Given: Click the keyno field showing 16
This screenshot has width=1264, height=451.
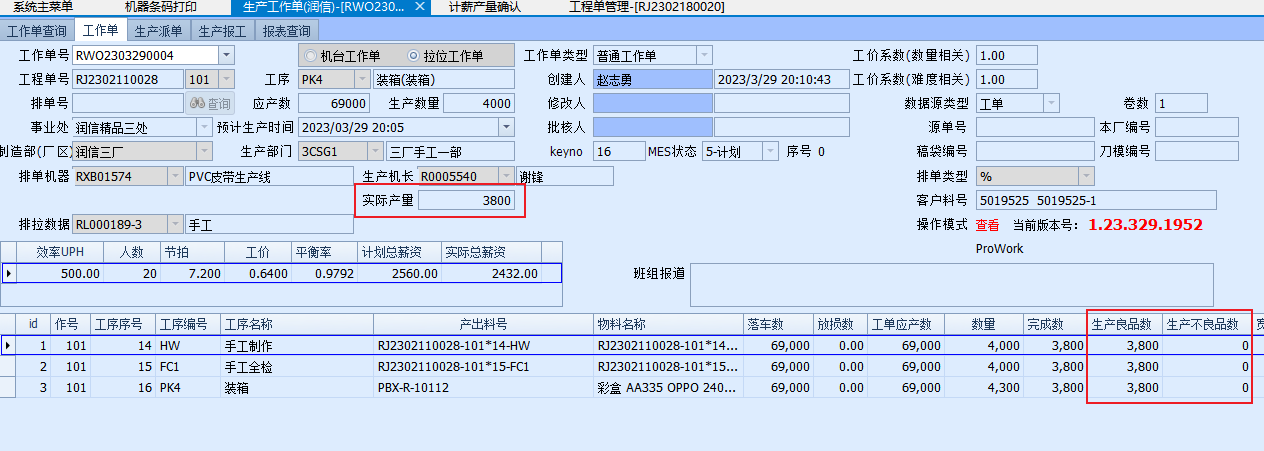Looking at the screenshot, I should click(x=619, y=151).
